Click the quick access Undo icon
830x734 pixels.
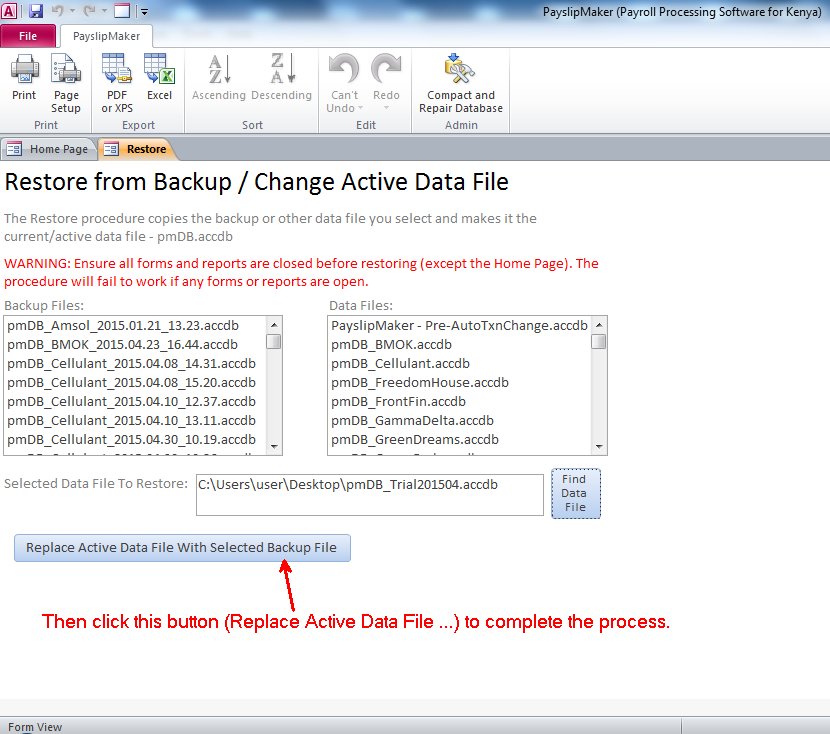click(x=58, y=11)
